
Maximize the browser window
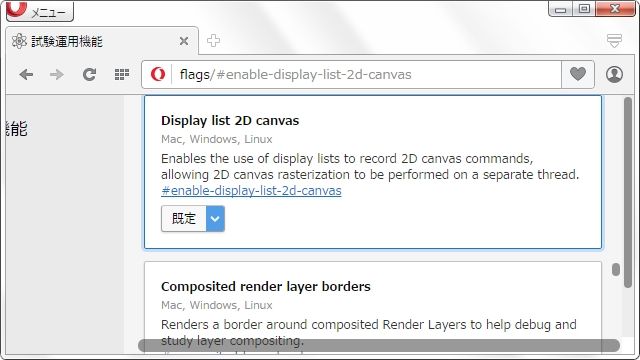584,8
